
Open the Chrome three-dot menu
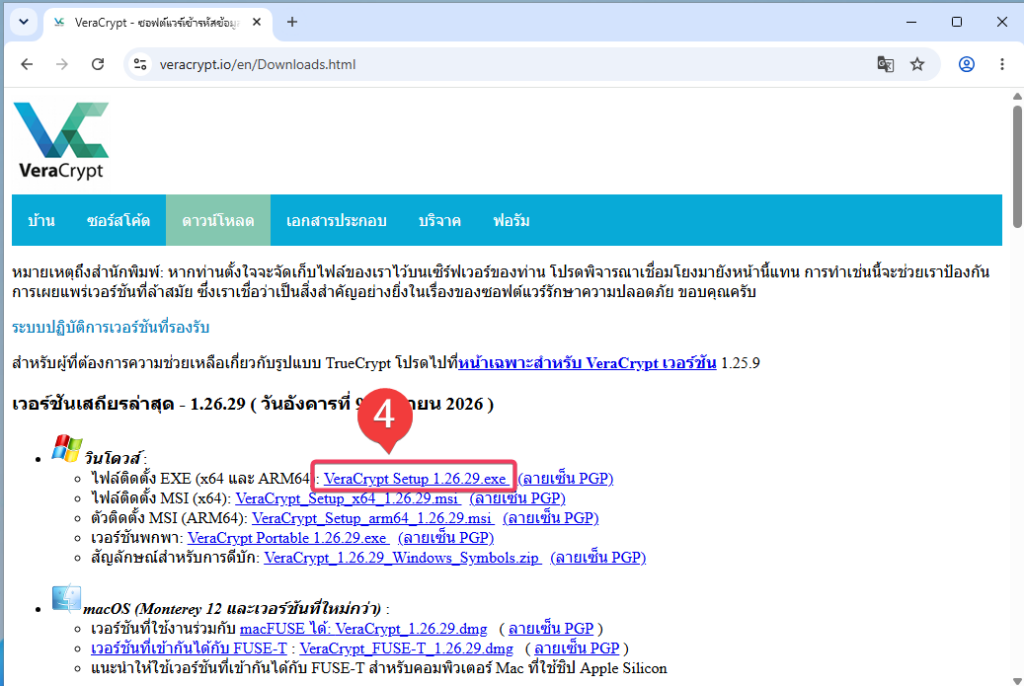1002,64
